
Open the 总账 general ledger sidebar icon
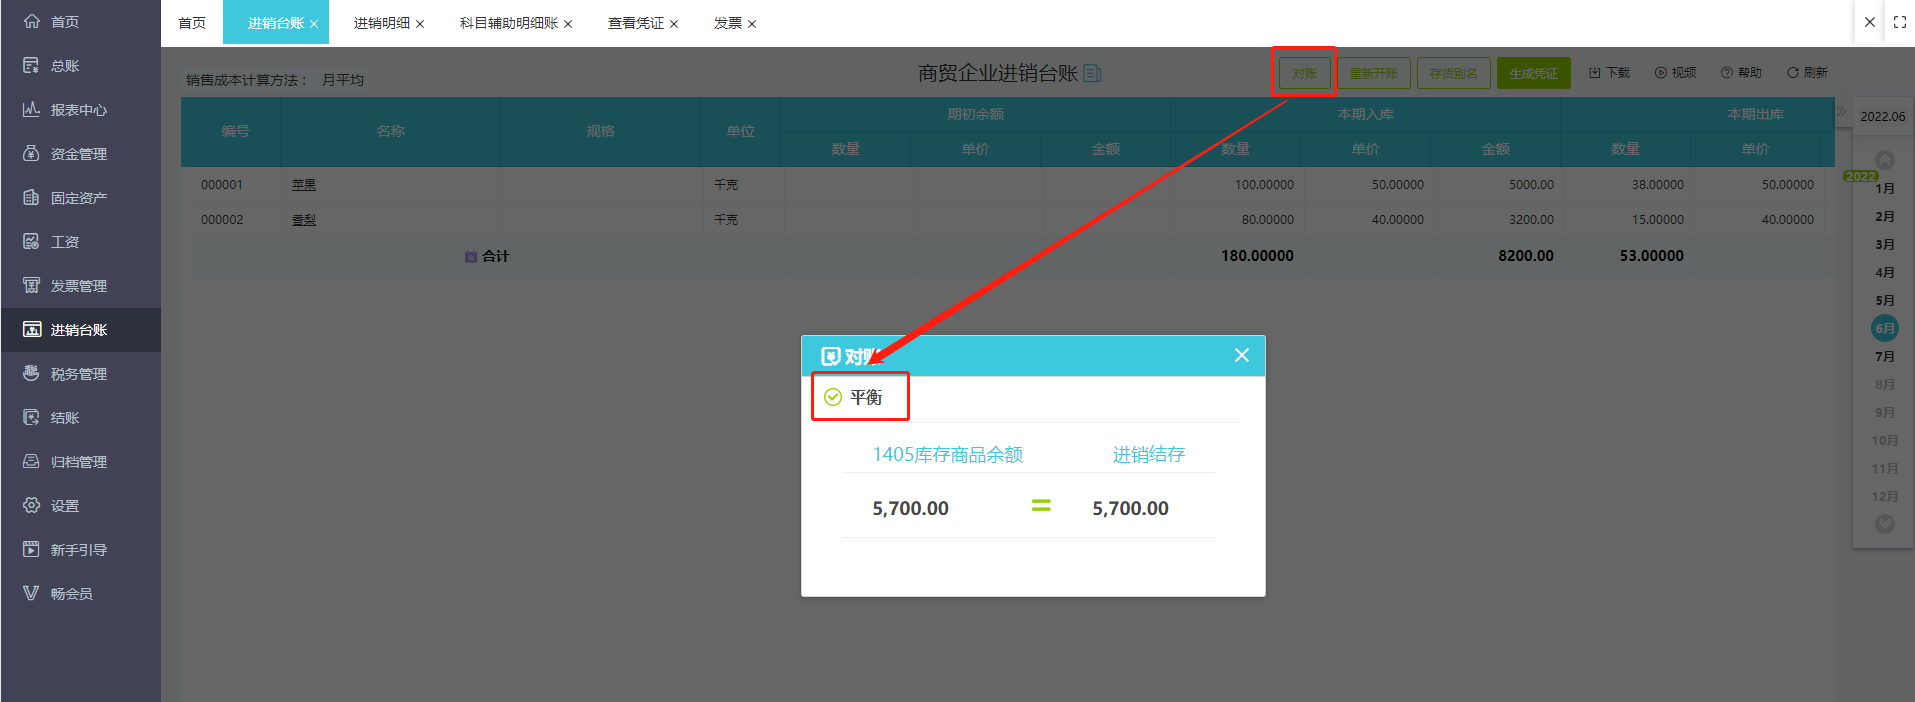32,65
